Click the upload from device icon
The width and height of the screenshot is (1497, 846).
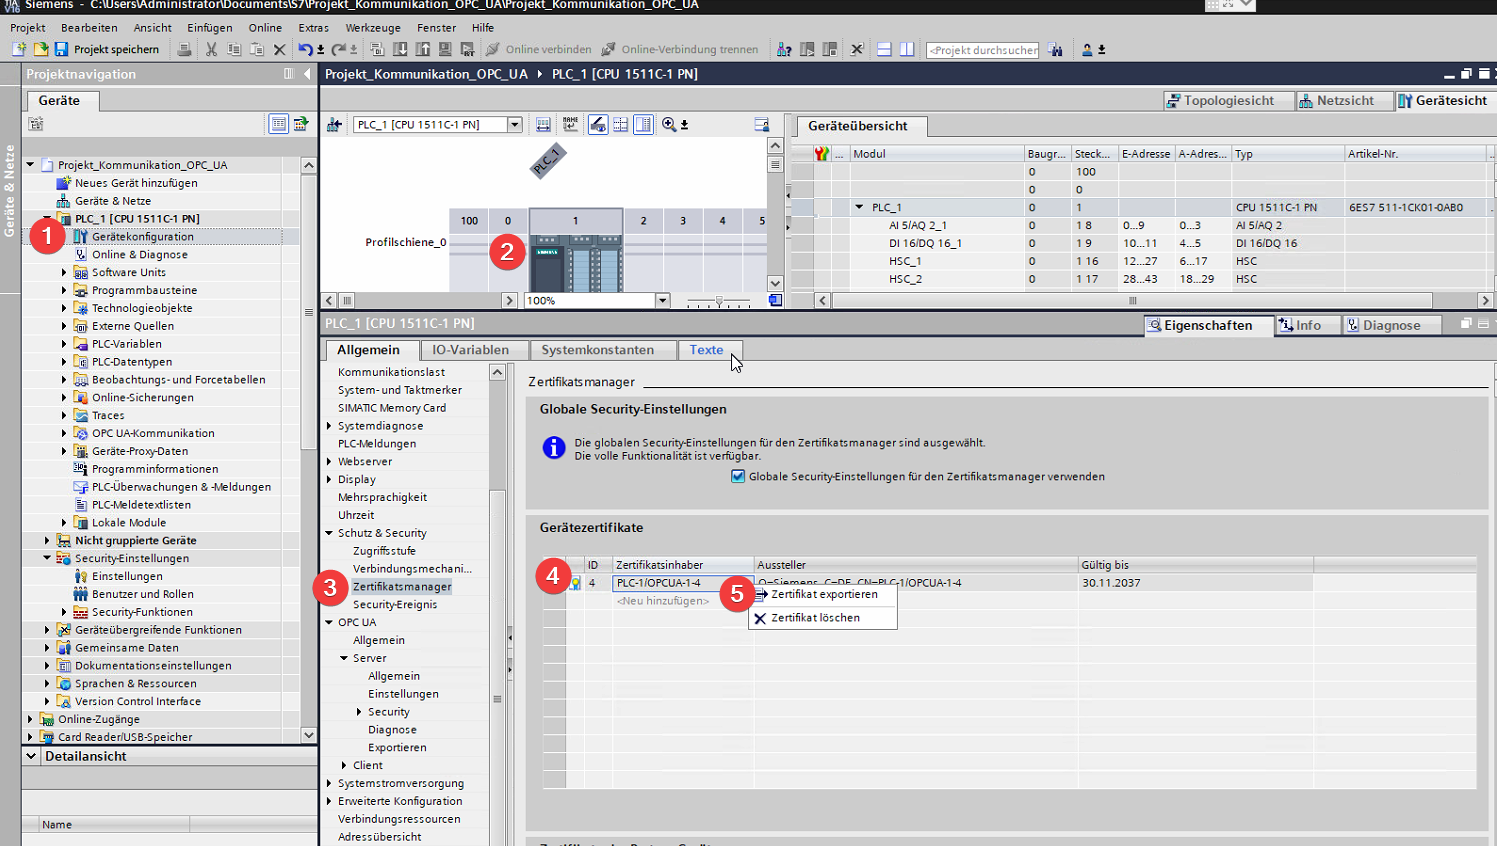pos(423,49)
